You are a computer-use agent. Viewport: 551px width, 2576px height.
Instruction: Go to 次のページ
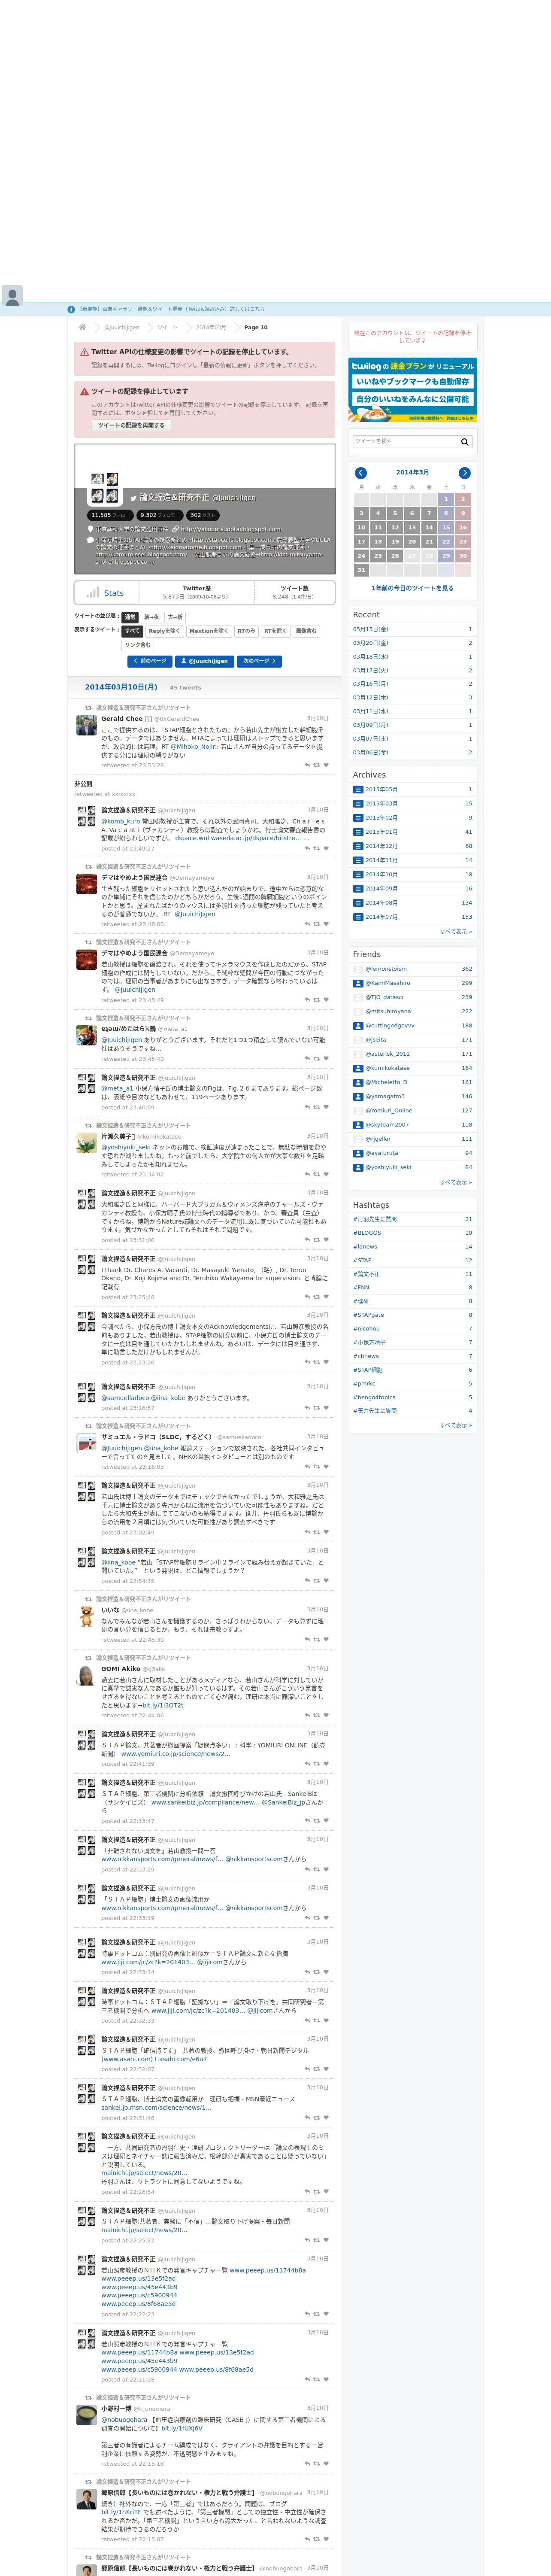pyautogui.click(x=260, y=661)
